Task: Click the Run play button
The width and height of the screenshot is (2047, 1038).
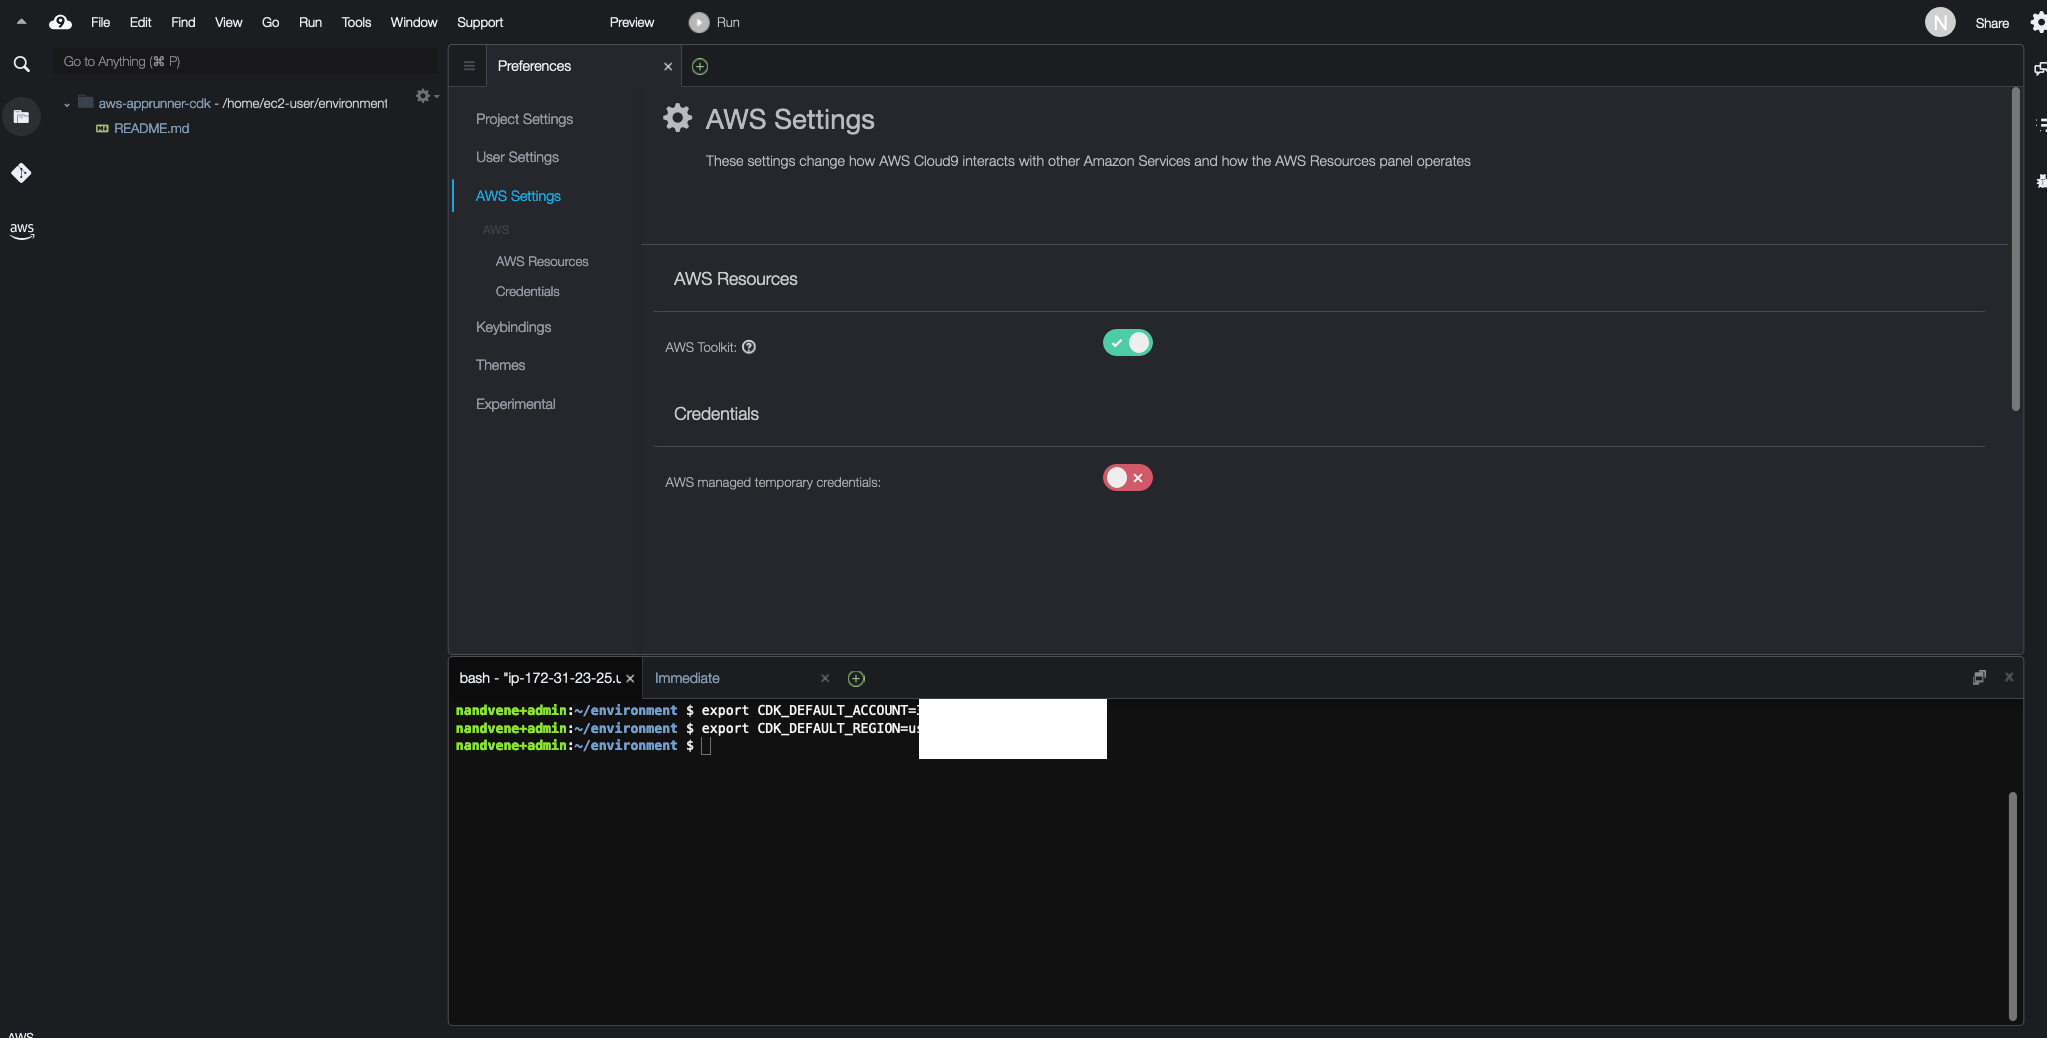Action: click(714, 22)
